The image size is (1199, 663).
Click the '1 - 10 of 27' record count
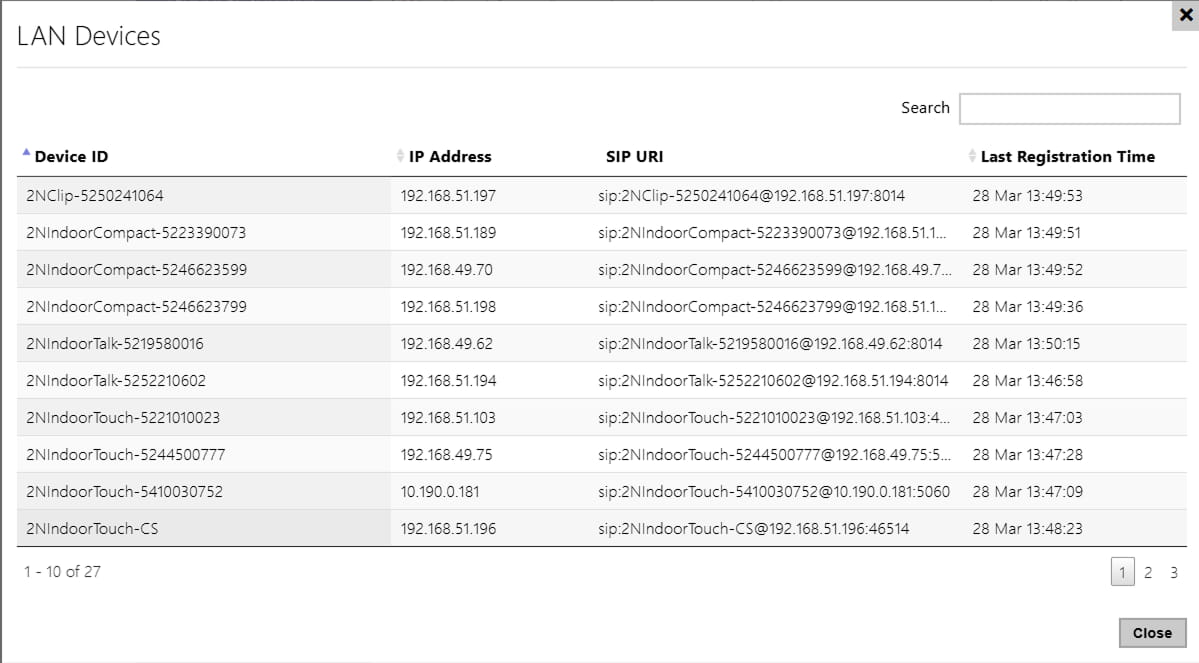click(x=62, y=572)
